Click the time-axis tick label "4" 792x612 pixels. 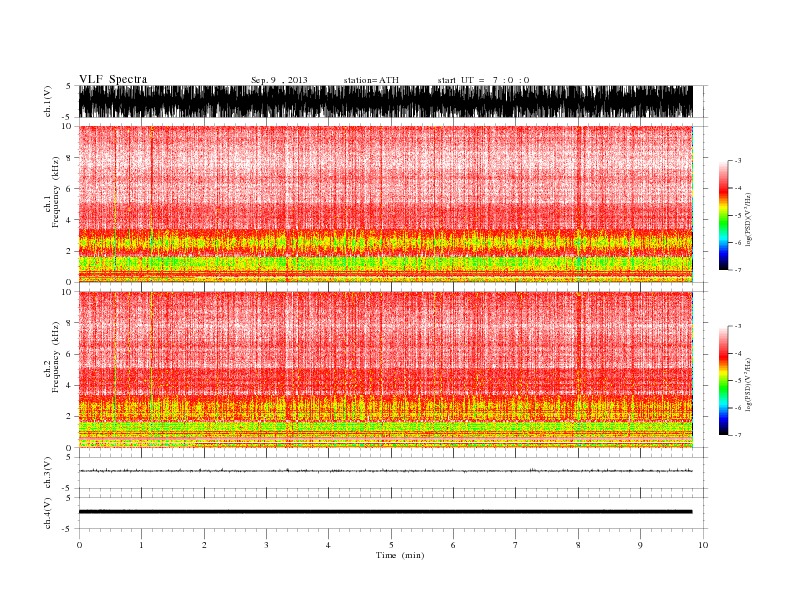[328, 545]
